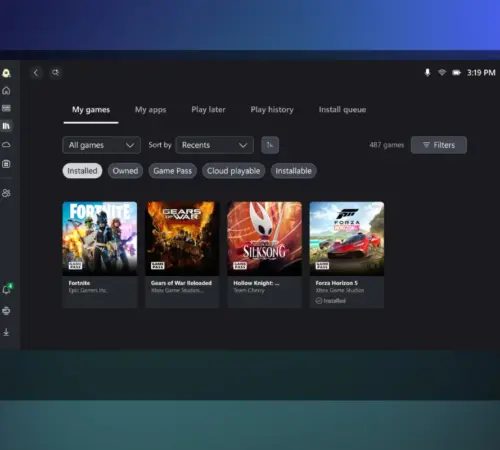Open Cloud Gaming from the sidebar

(6, 144)
